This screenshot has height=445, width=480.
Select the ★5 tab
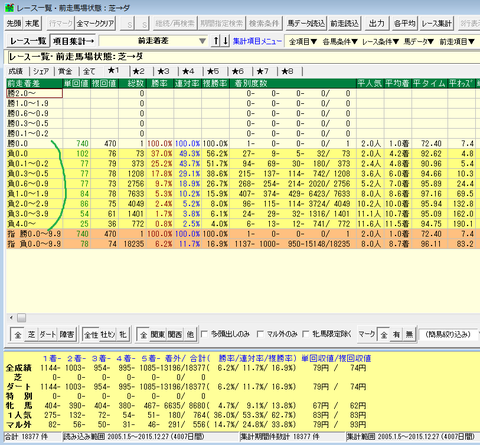coord(213,71)
